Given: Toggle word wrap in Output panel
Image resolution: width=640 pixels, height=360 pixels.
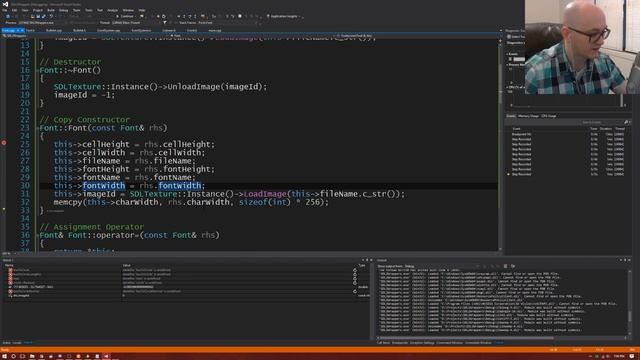Looking at the screenshot, I should tap(513, 266).
